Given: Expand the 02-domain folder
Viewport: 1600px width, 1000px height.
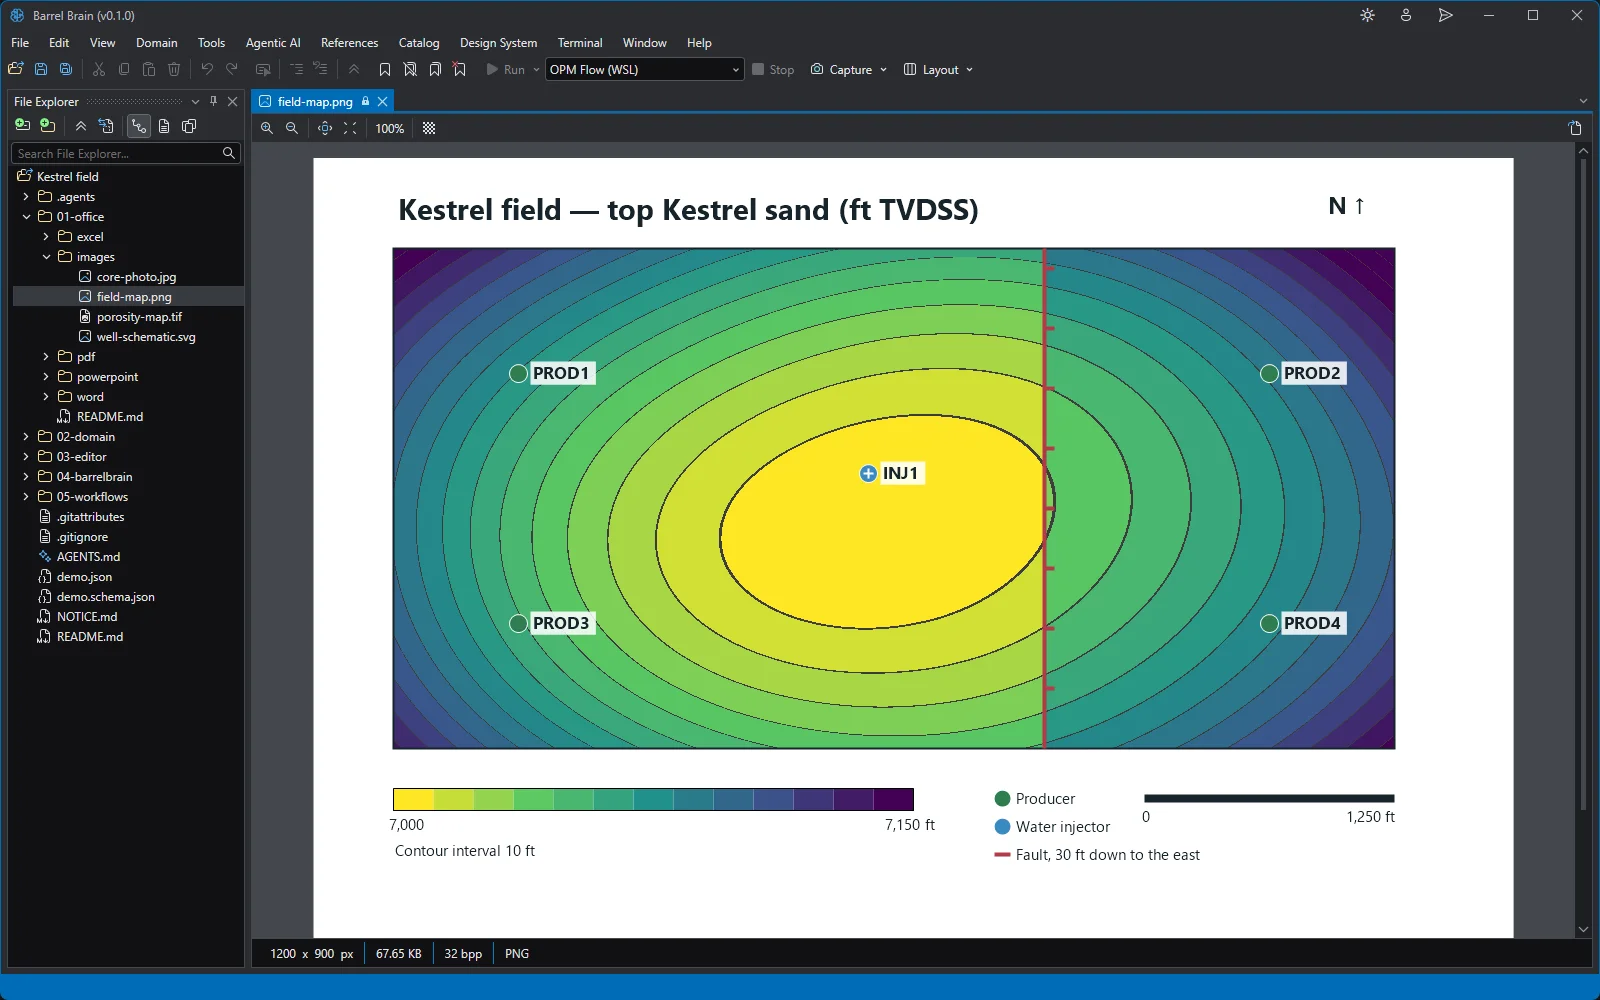Looking at the screenshot, I should pos(26,437).
